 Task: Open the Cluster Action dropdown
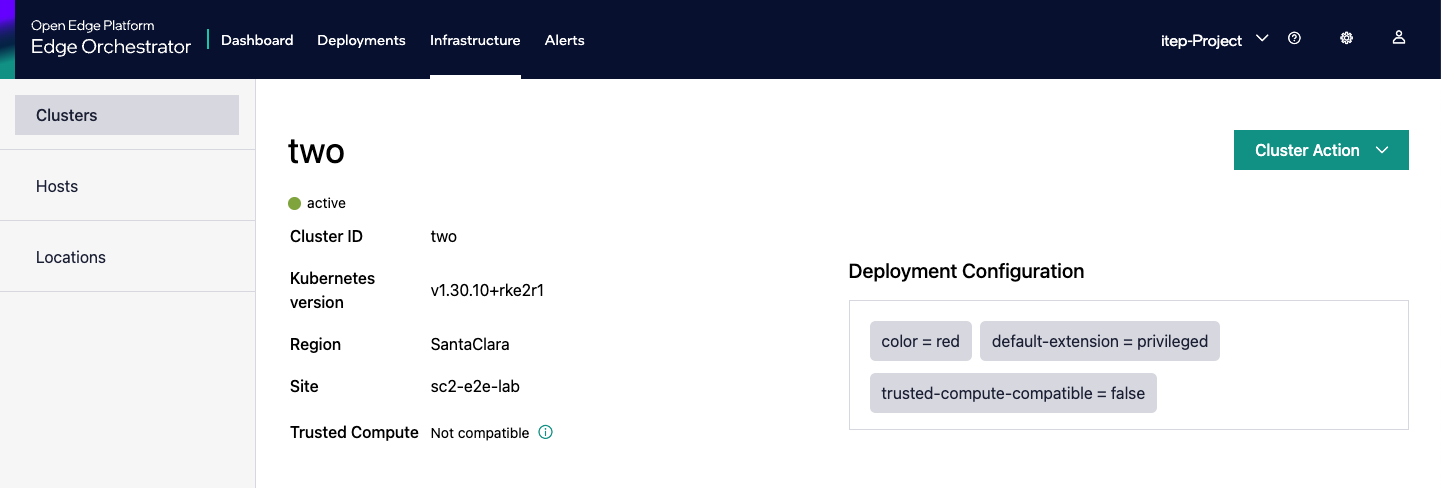coord(1320,150)
